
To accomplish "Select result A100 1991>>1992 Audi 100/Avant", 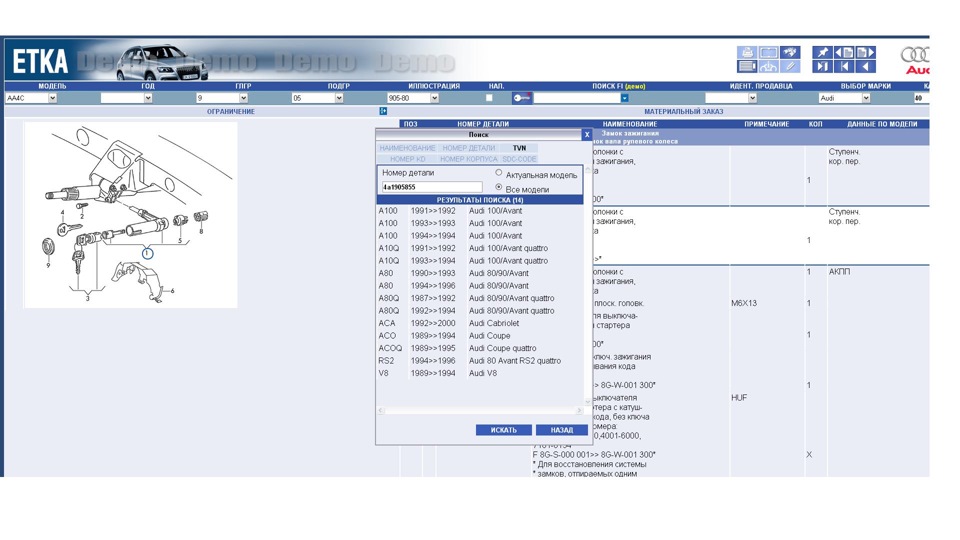I will [479, 211].
